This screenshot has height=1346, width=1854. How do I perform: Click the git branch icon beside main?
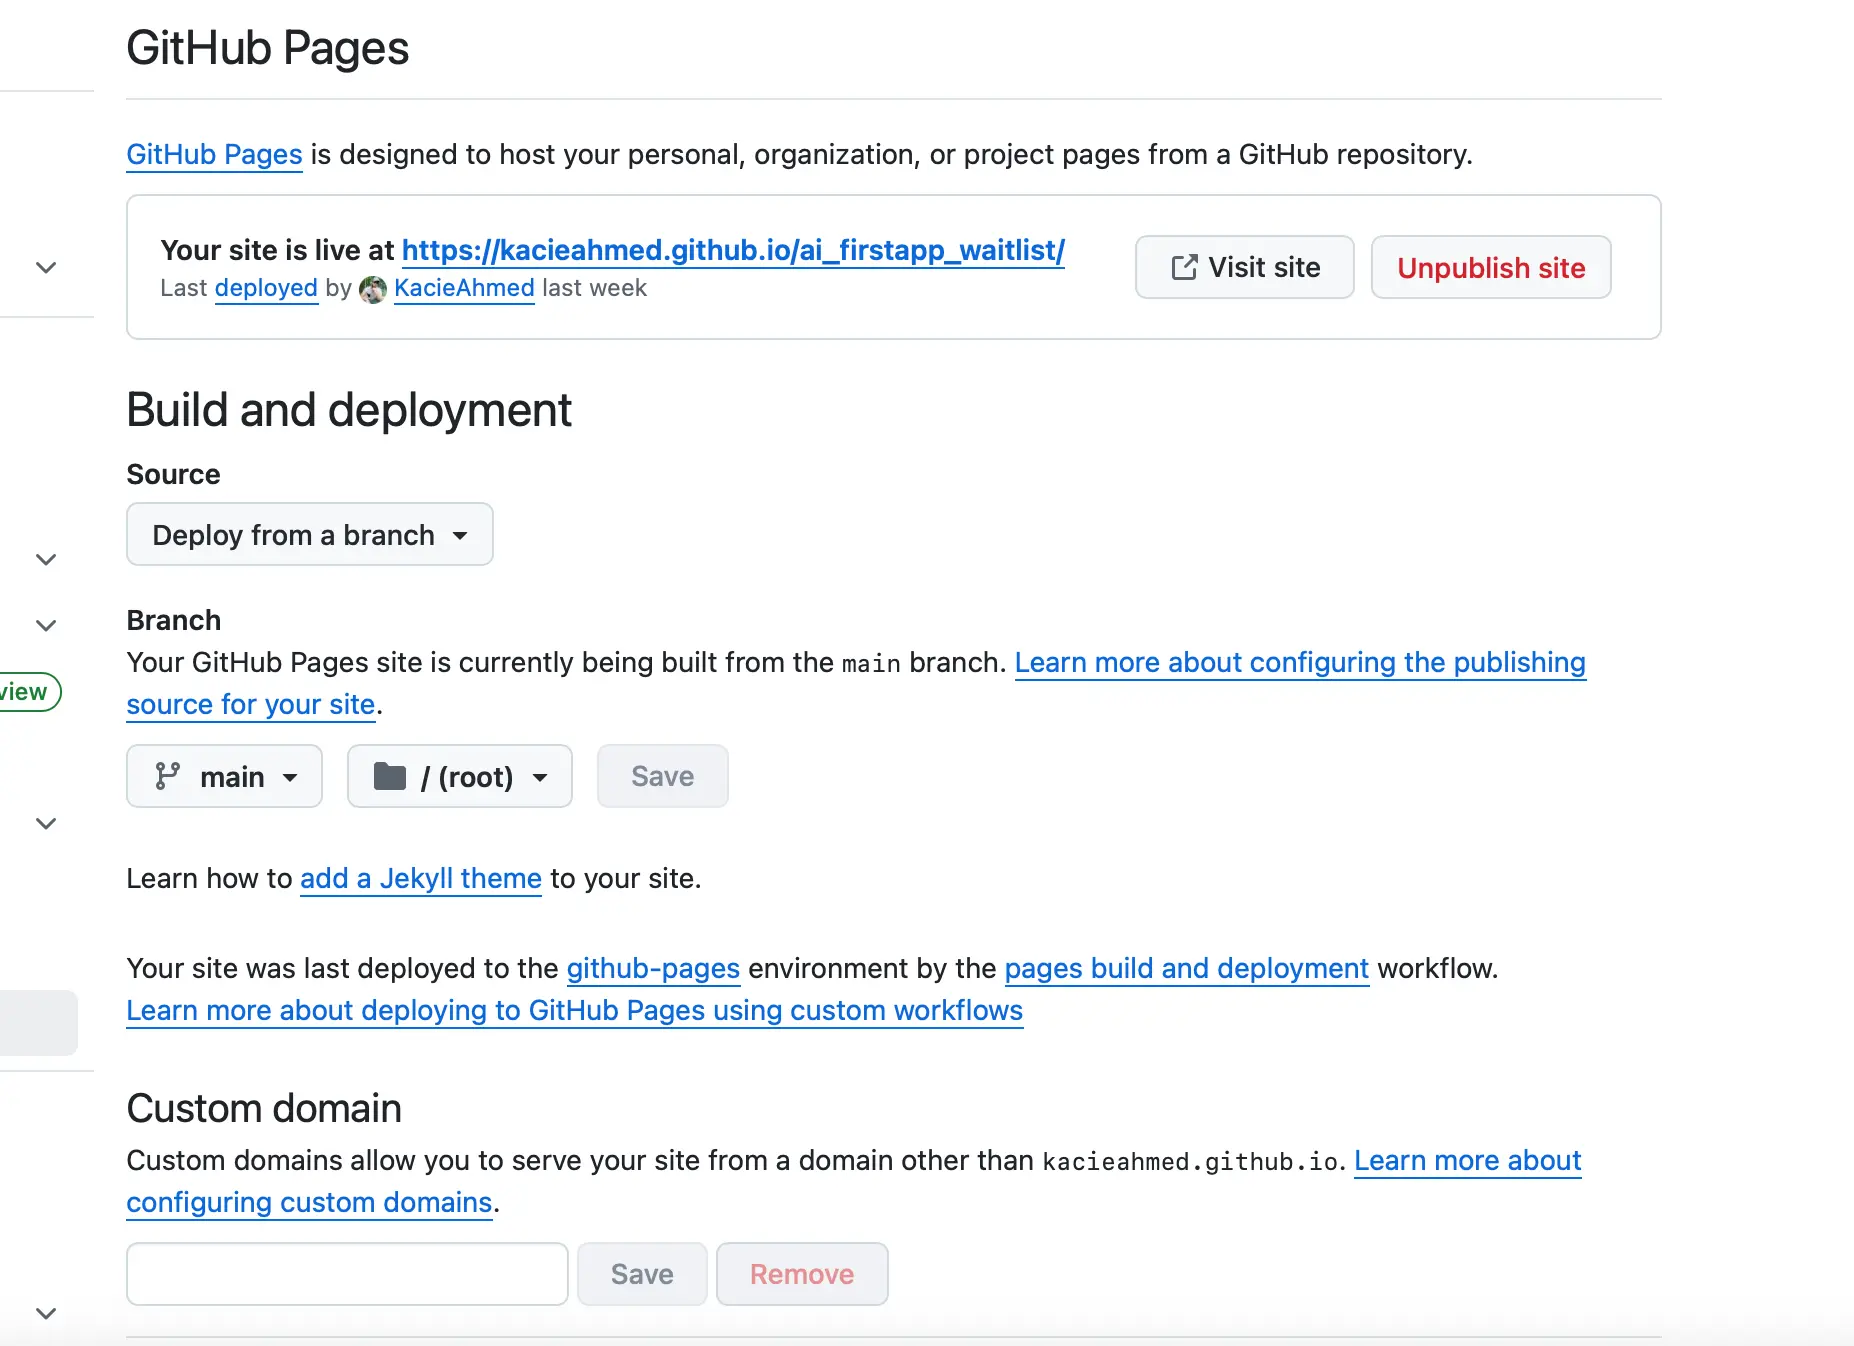167,776
